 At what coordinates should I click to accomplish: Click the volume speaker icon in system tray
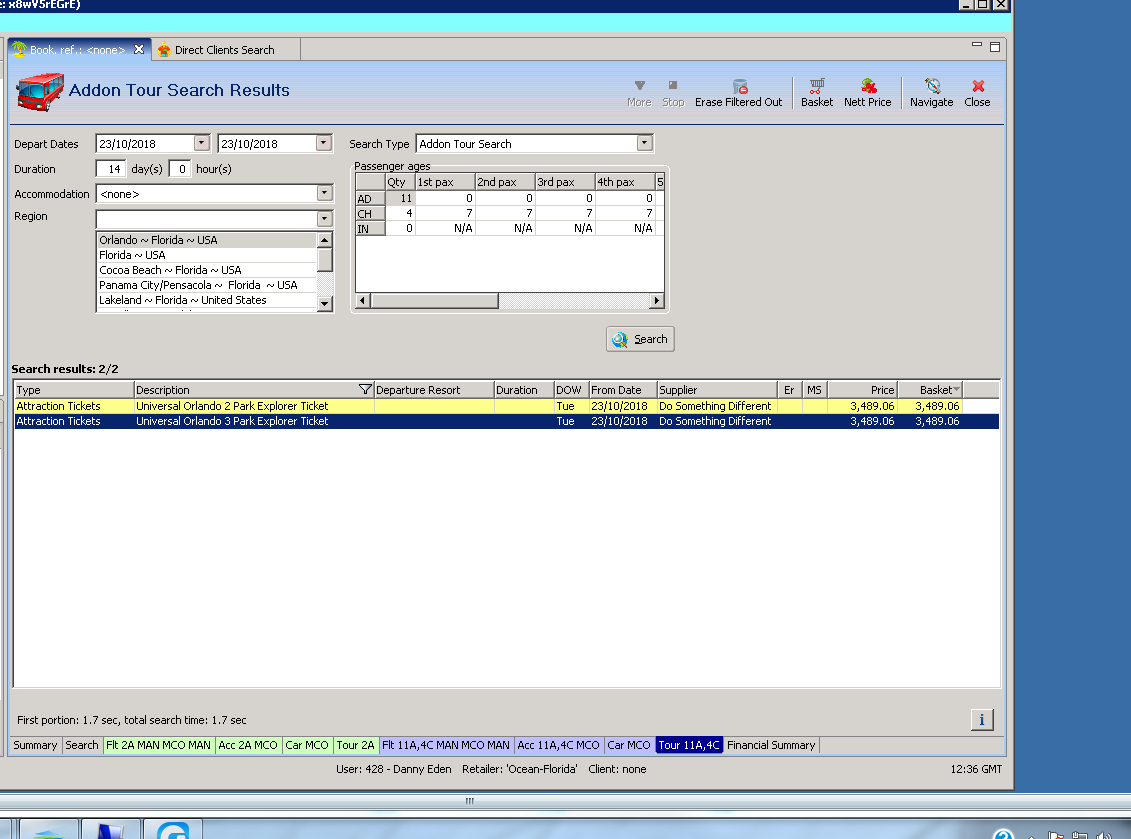[x=1104, y=835]
